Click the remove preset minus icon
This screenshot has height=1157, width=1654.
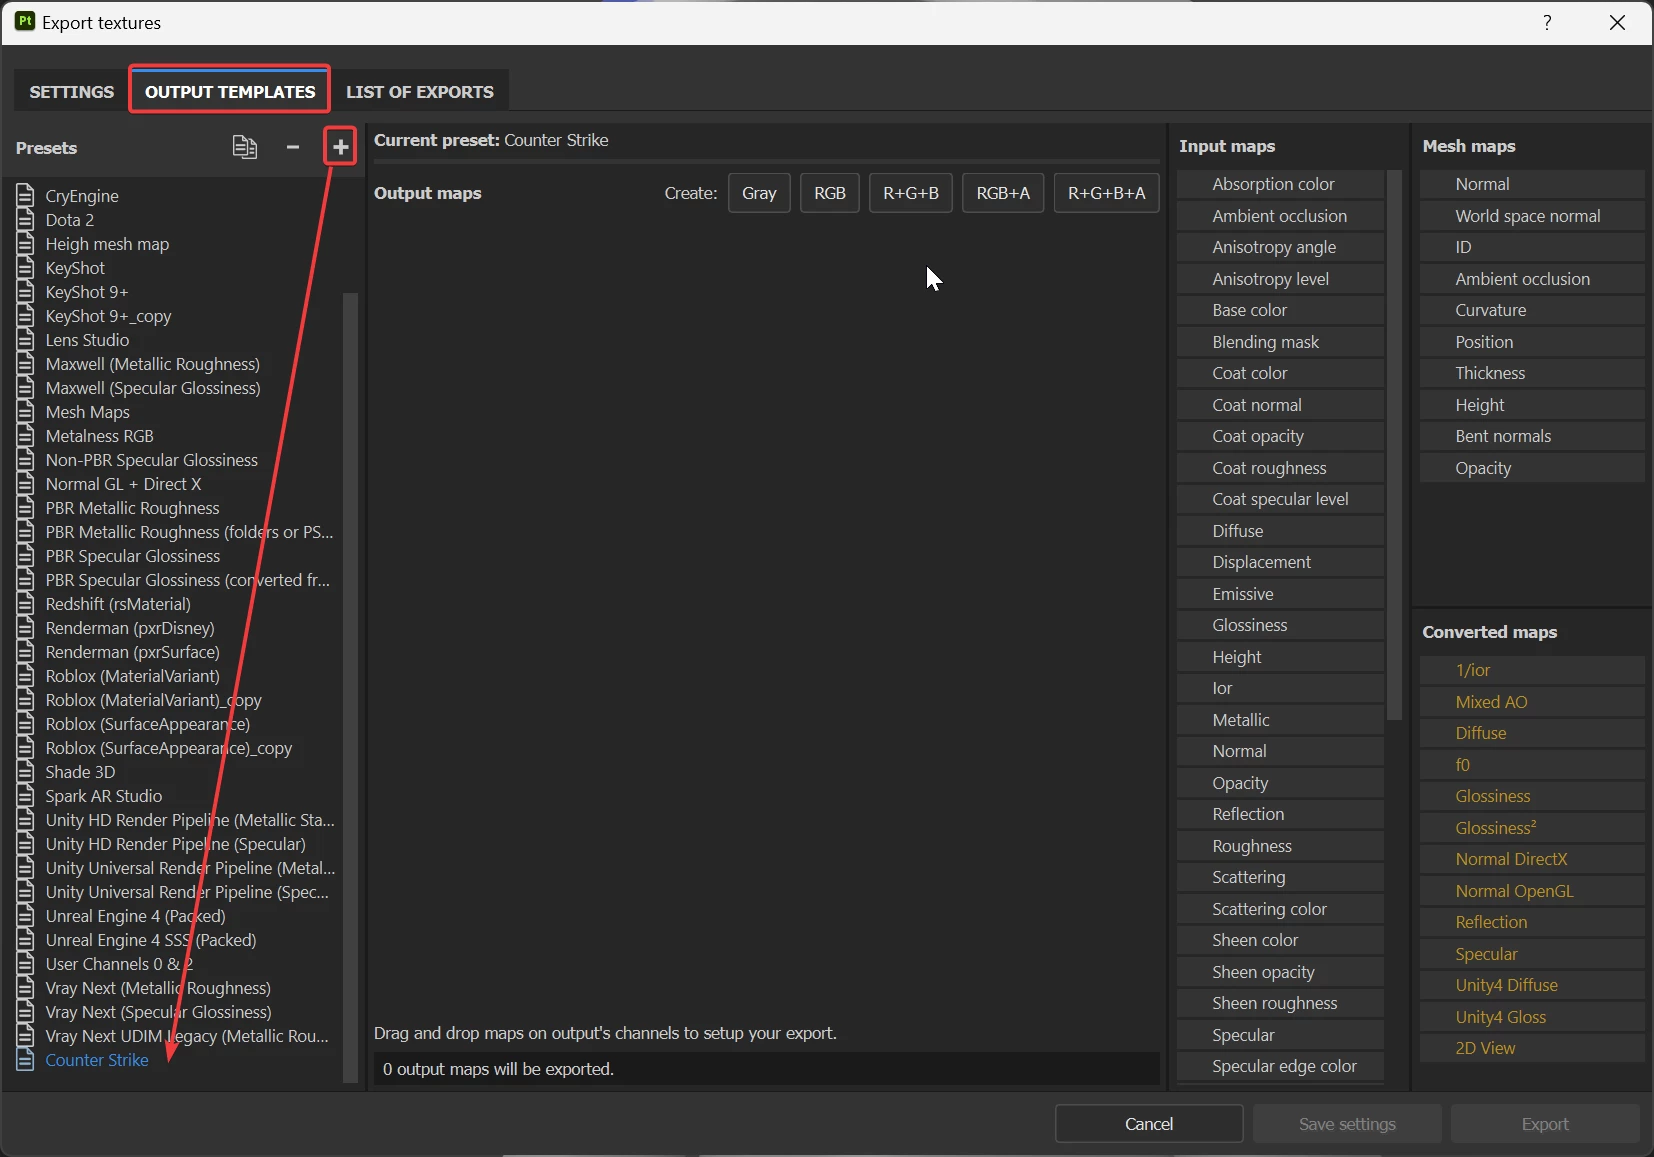(x=293, y=147)
